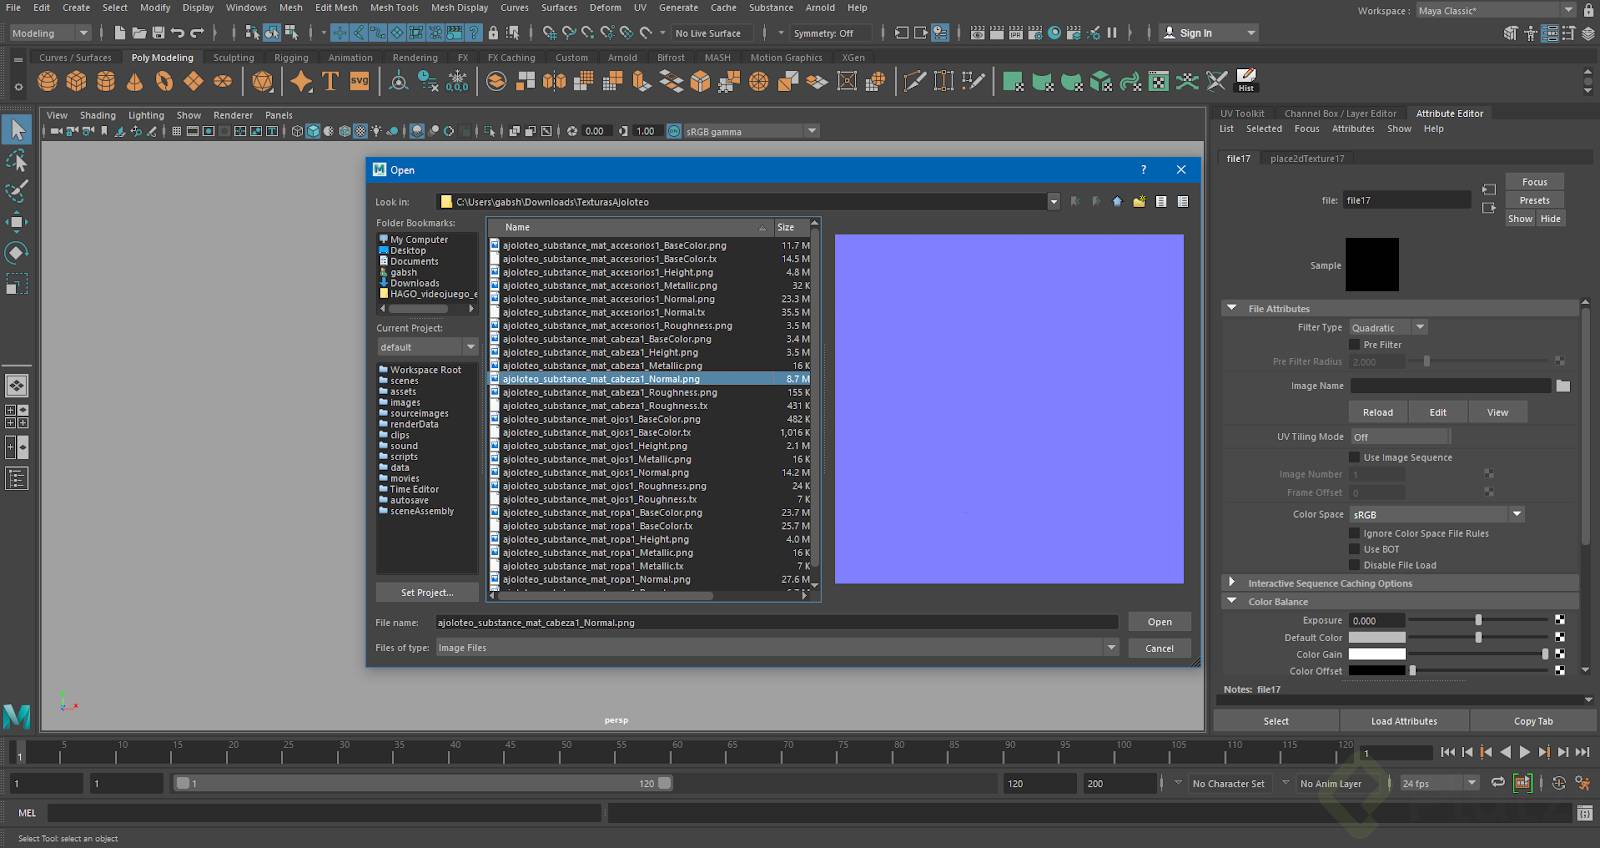The height and width of the screenshot is (848, 1600).
Task: Click the Presets button
Action: click(x=1535, y=200)
